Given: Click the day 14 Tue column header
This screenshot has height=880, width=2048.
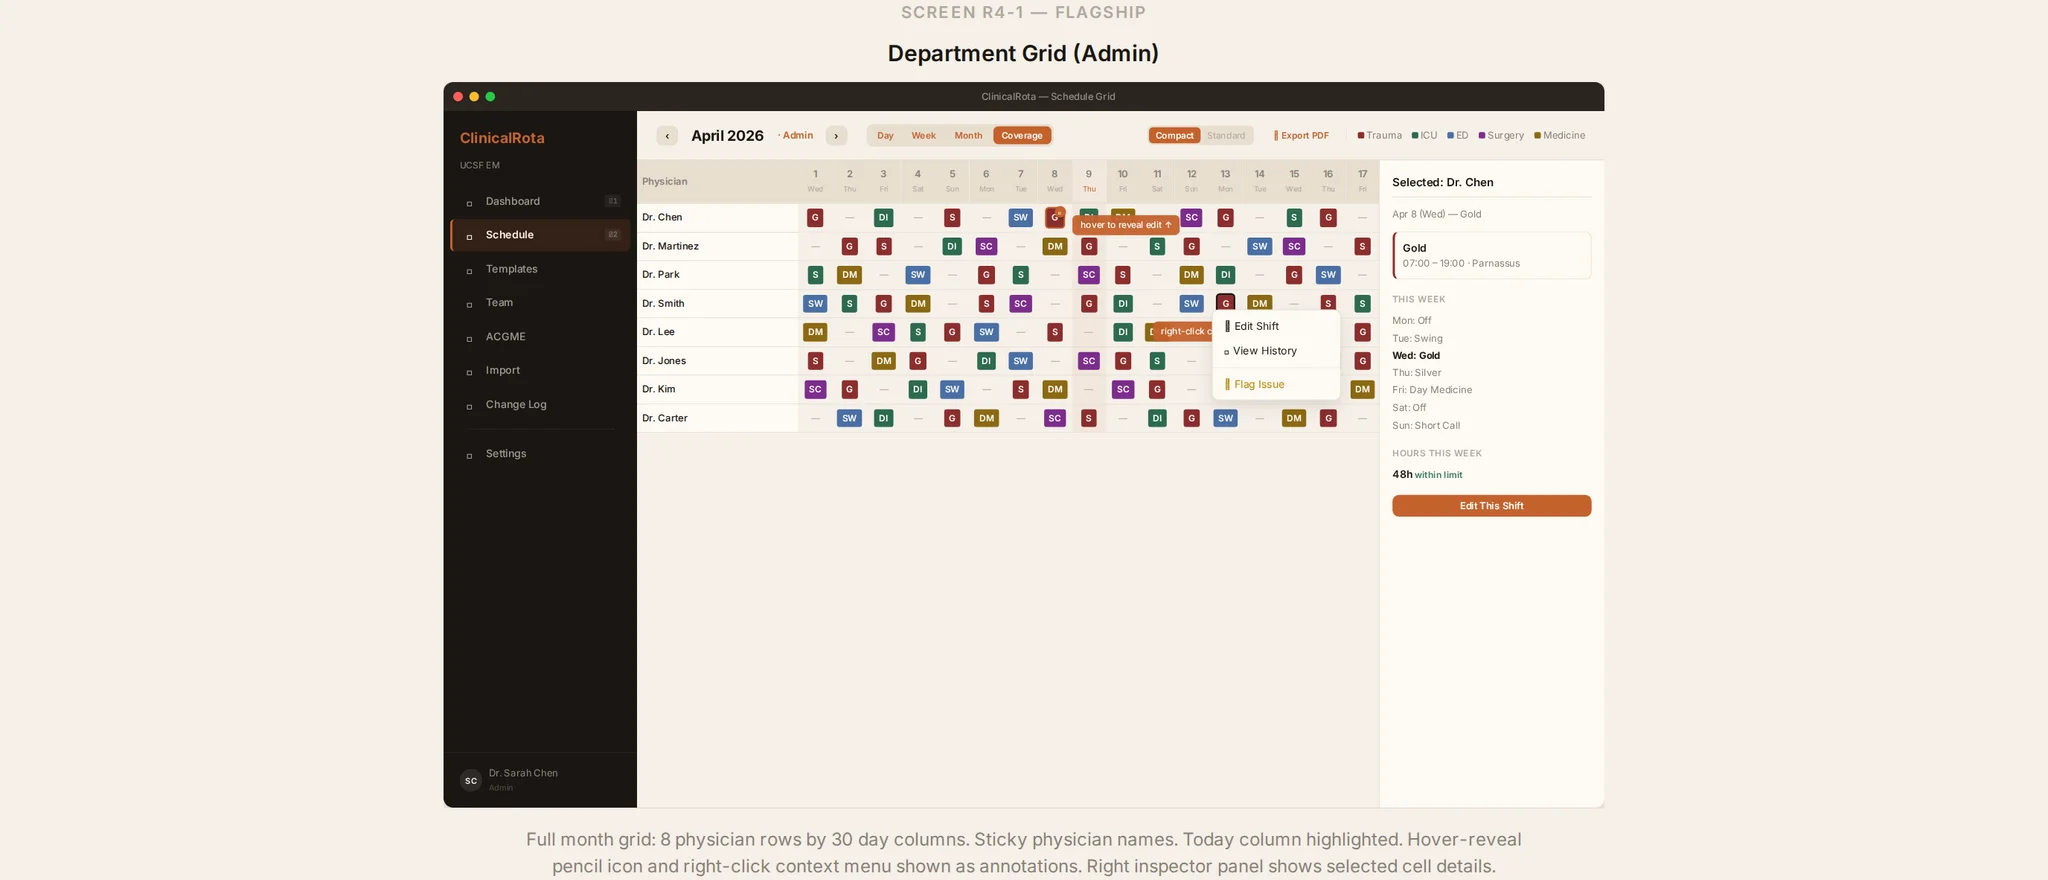Looking at the screenshot, I should (x=1260, y=181).
